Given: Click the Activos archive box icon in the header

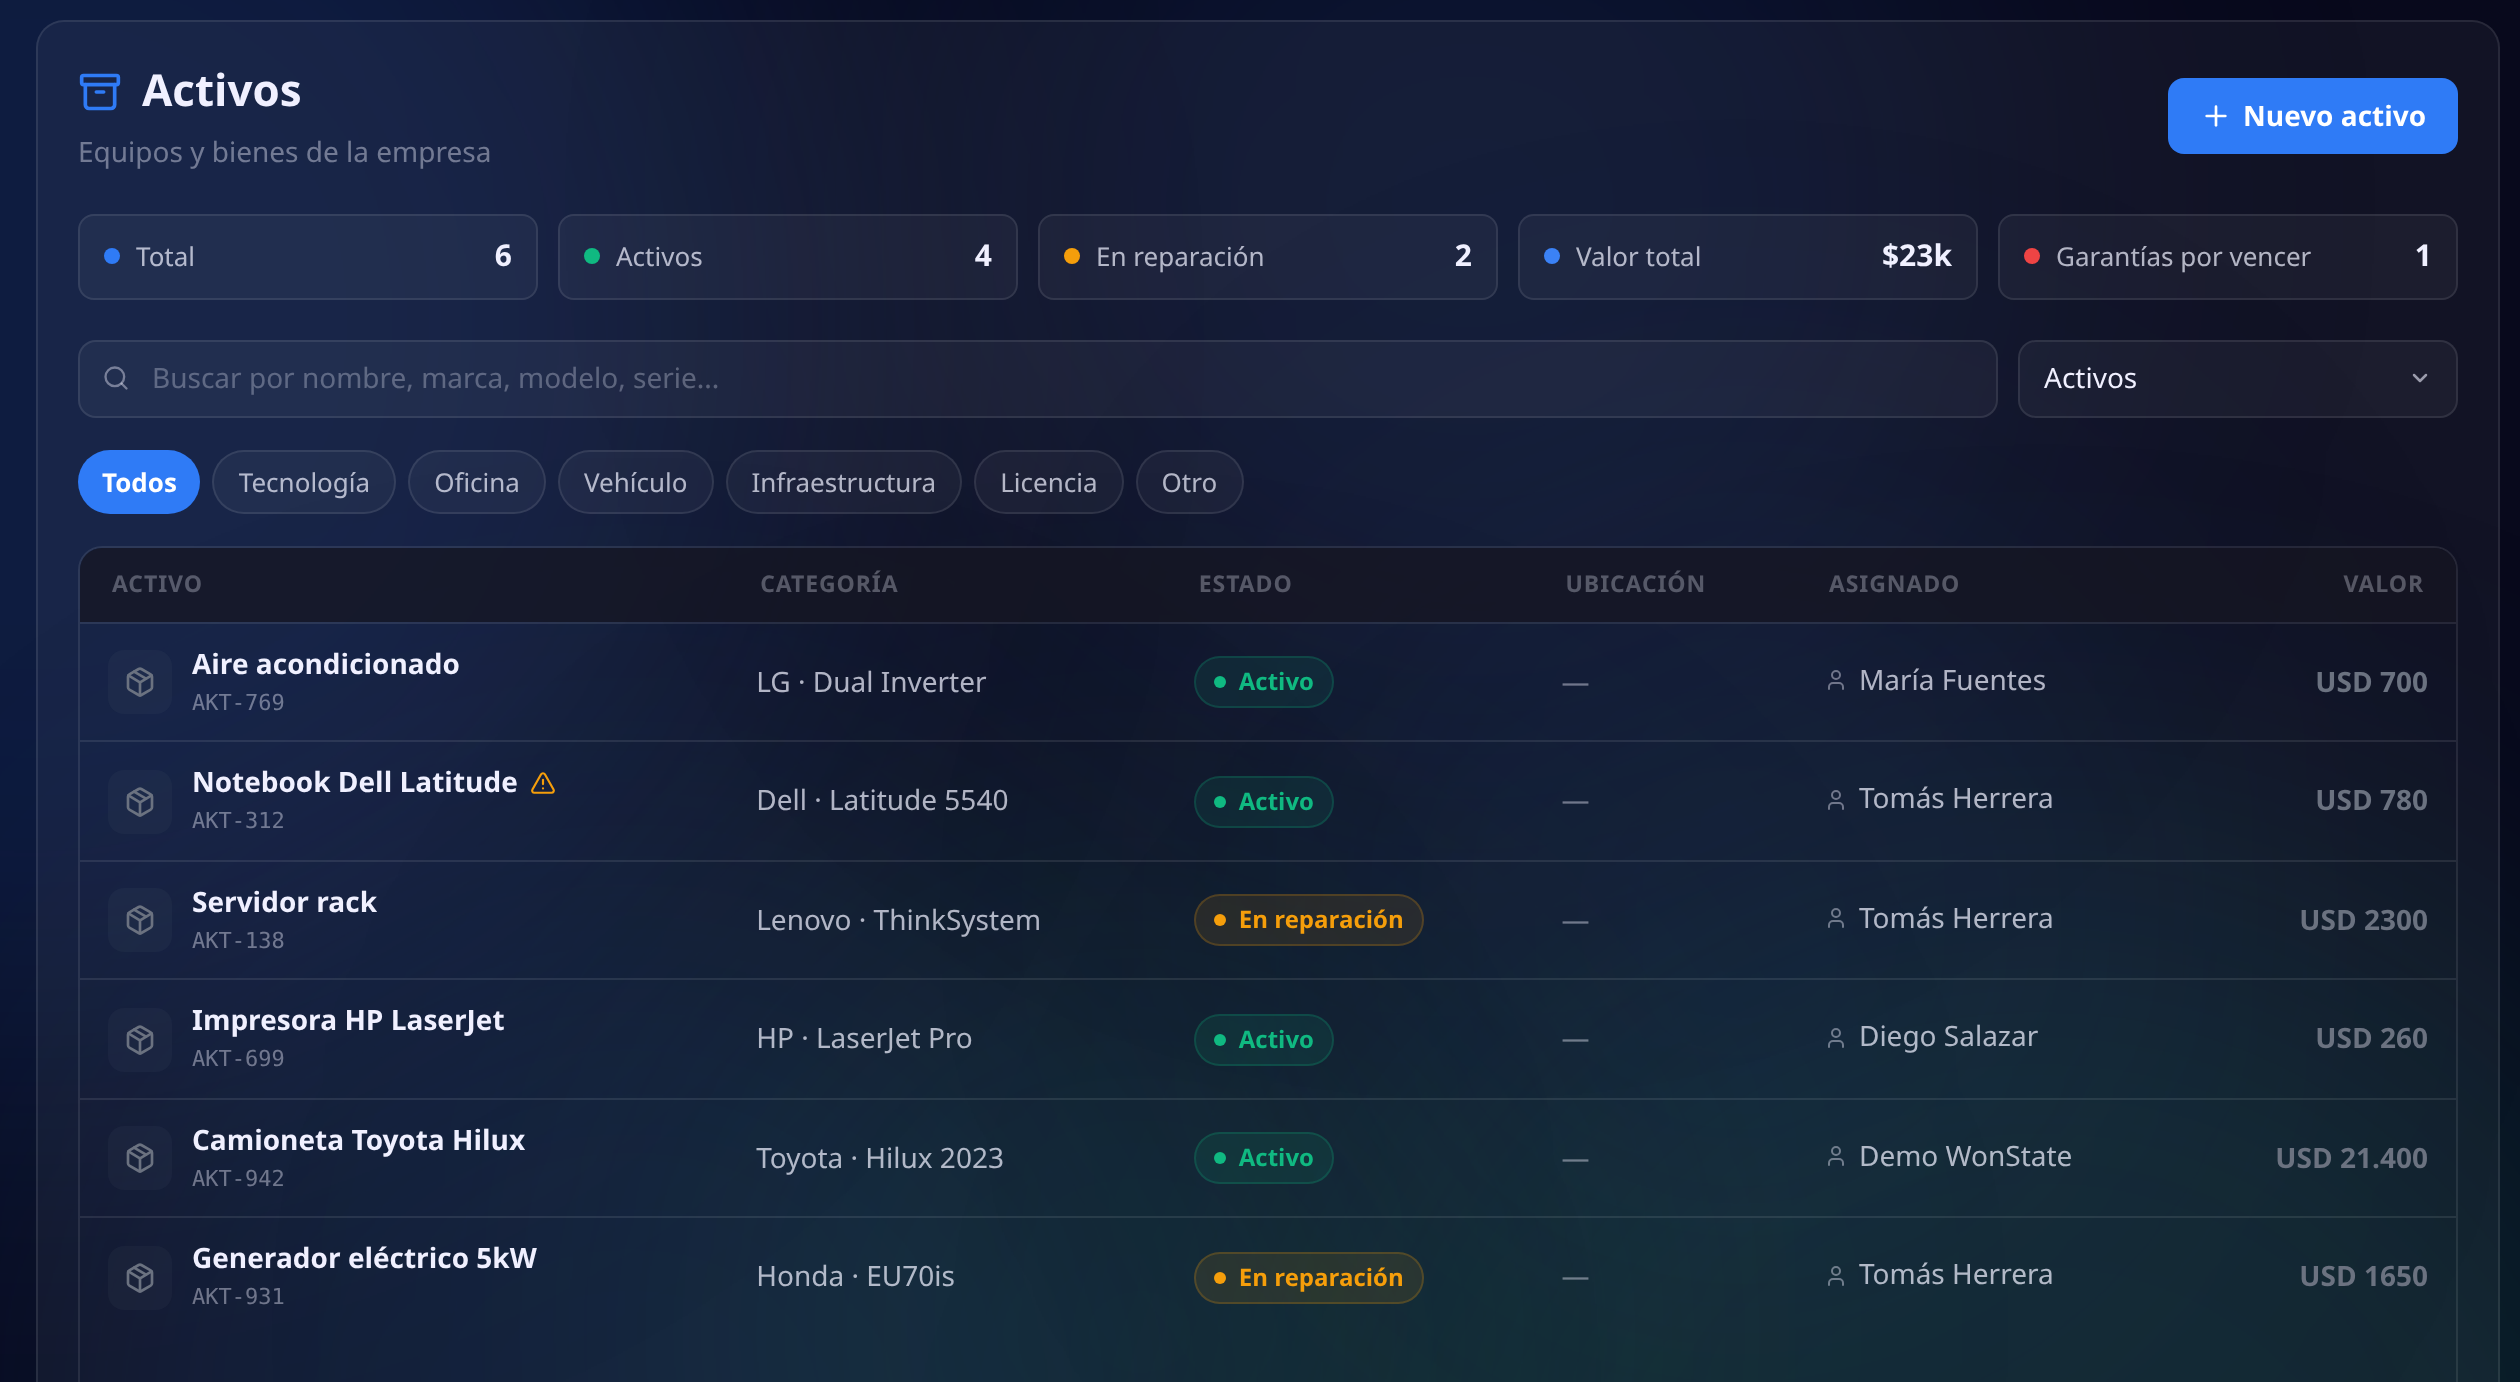Looking at the screenshot, I should 99,91.
